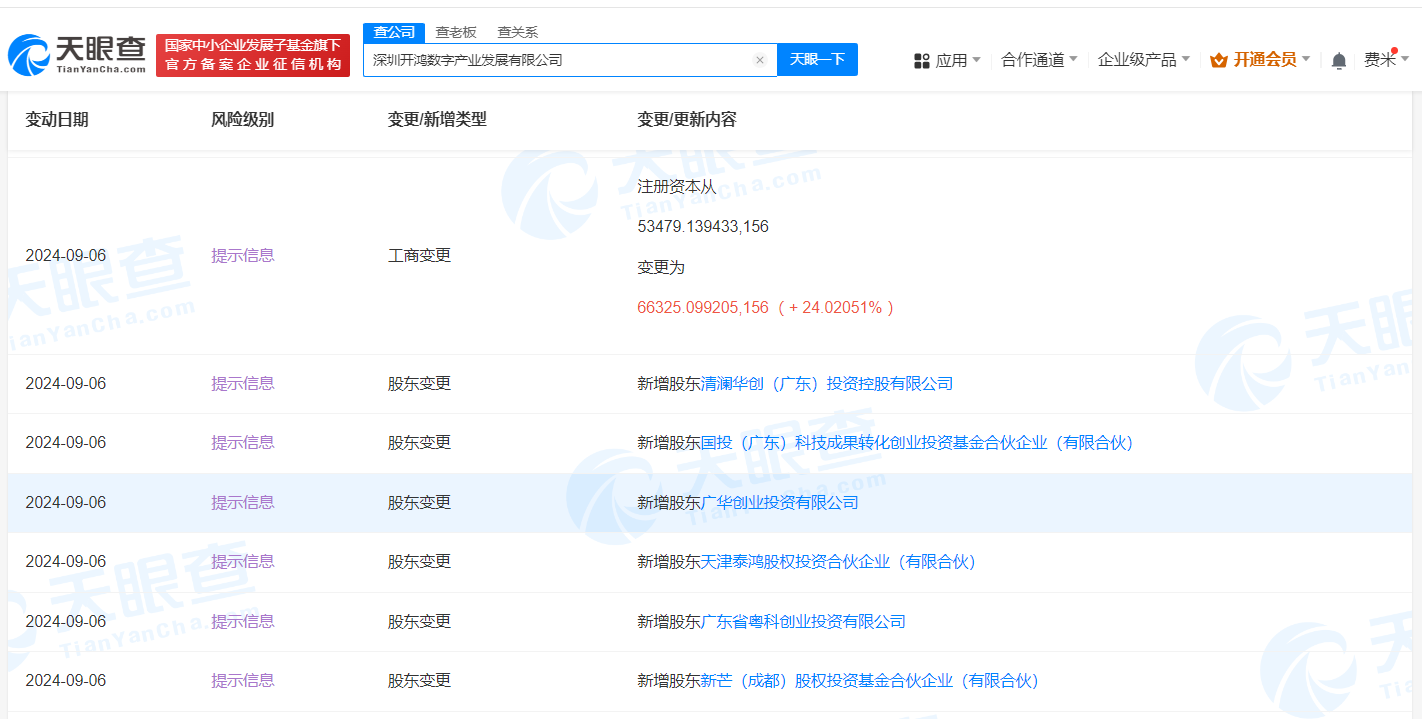Screen dimensions: 1422x719
Task: Click 提示信息 in the 广华创业投资 row
Action: point(243,502)
